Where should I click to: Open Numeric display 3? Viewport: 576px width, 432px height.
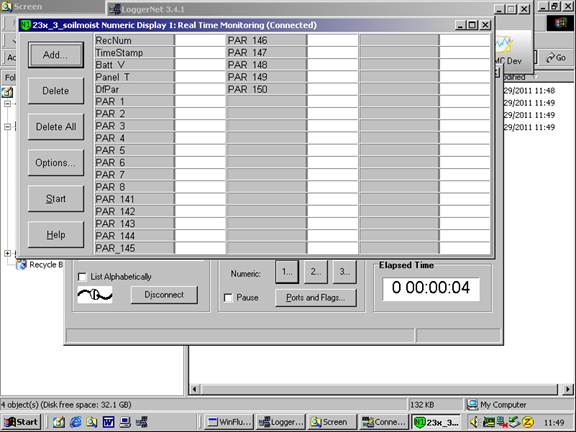coord(344,272)
